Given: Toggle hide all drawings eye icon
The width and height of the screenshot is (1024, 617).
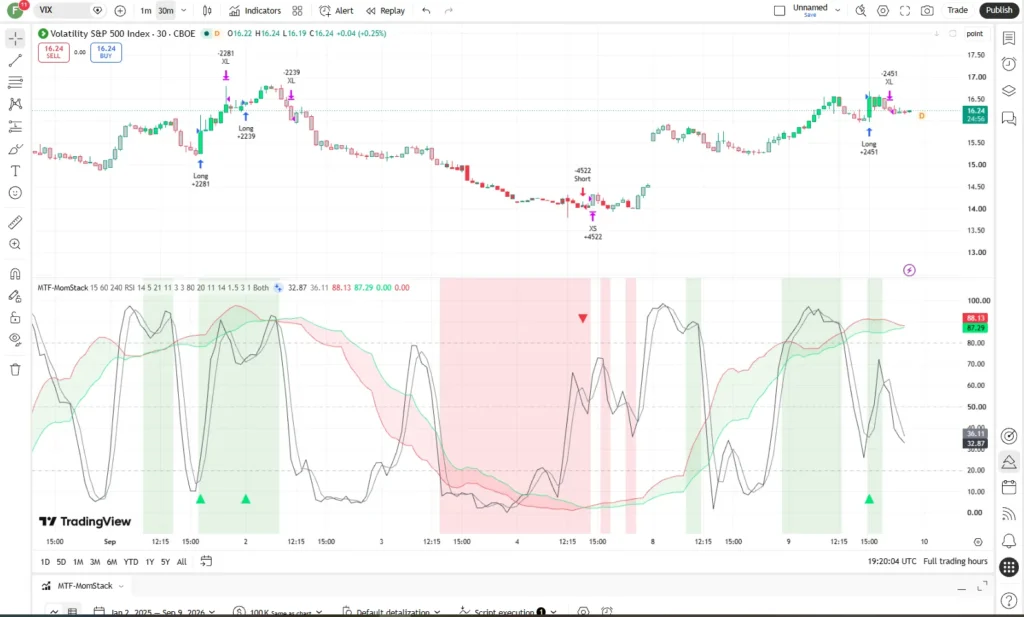Looking at the screenshot, I should [x=16, y=339].
